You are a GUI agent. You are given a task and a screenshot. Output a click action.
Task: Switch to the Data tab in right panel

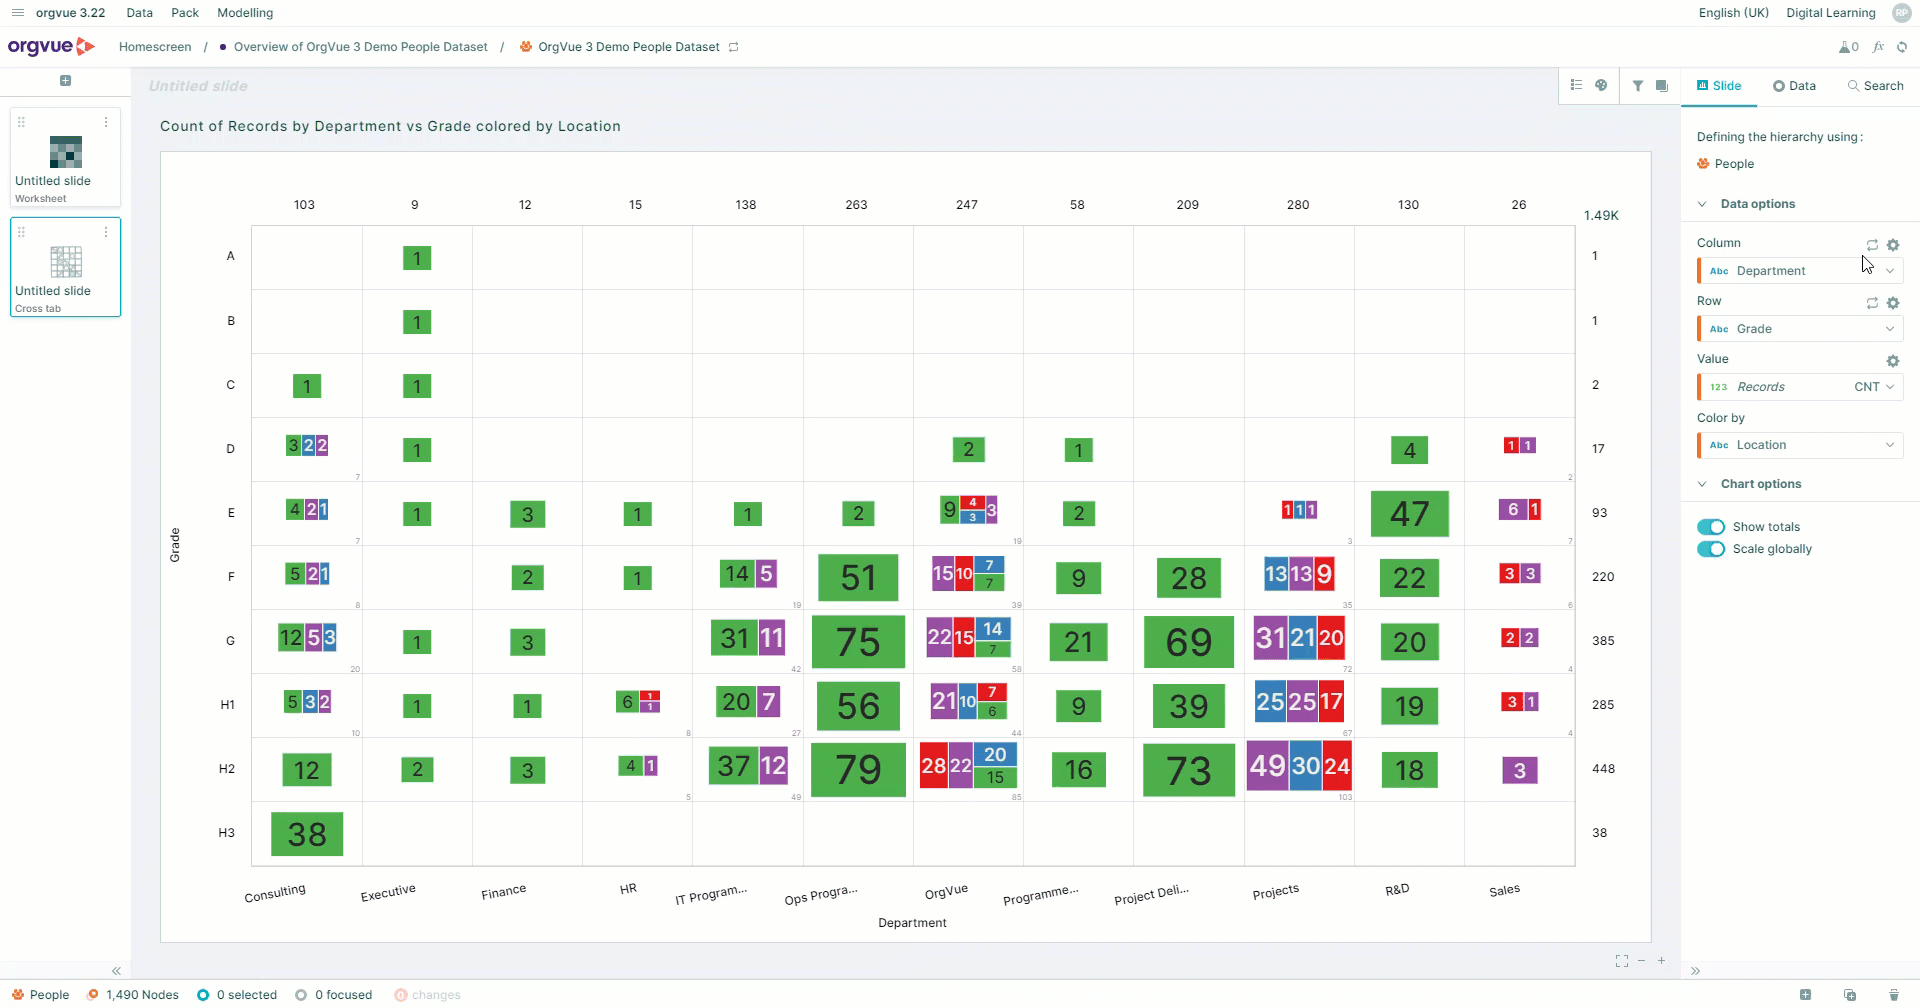point(1795,86)
